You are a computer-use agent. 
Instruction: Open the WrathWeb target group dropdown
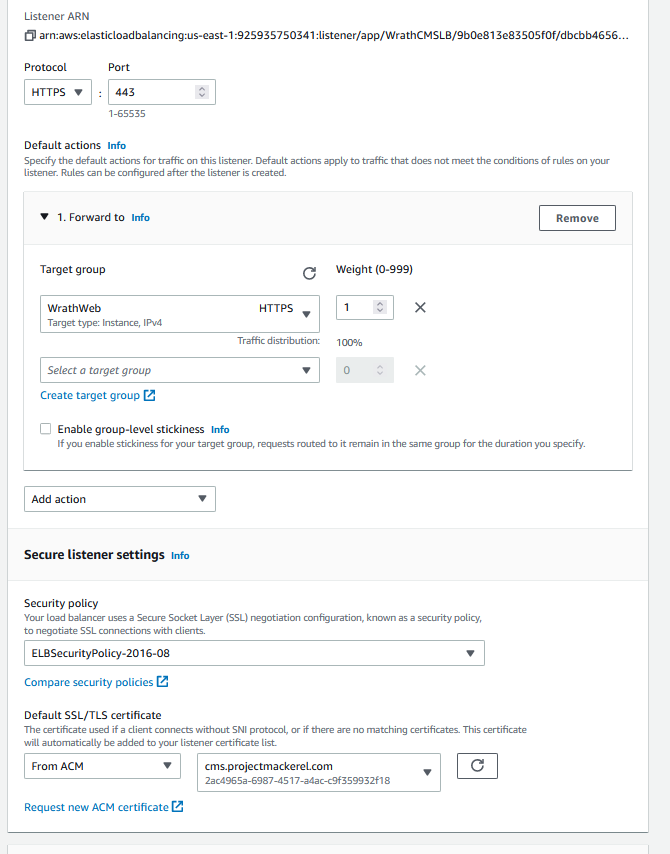pyautogui.click(x=180, y=313)
